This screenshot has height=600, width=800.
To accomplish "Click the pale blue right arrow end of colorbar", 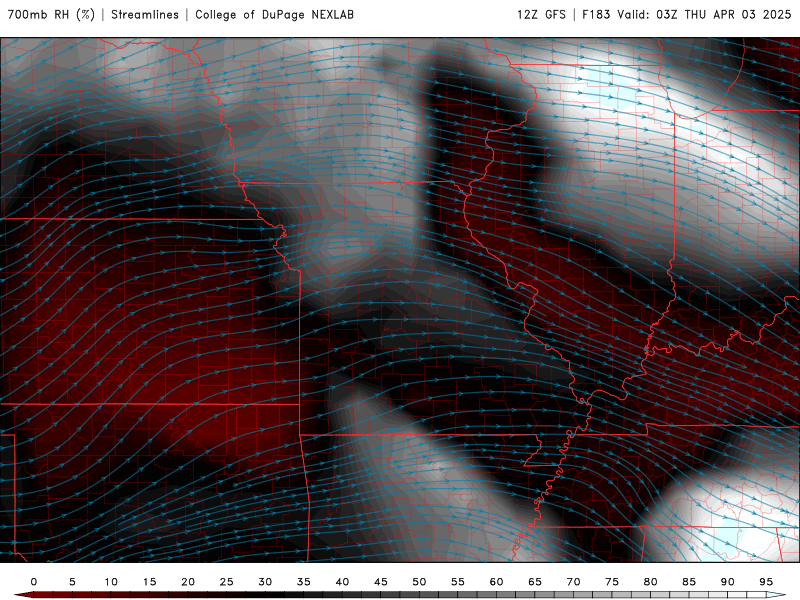I will pyautogui.click(x=776, y=595).
